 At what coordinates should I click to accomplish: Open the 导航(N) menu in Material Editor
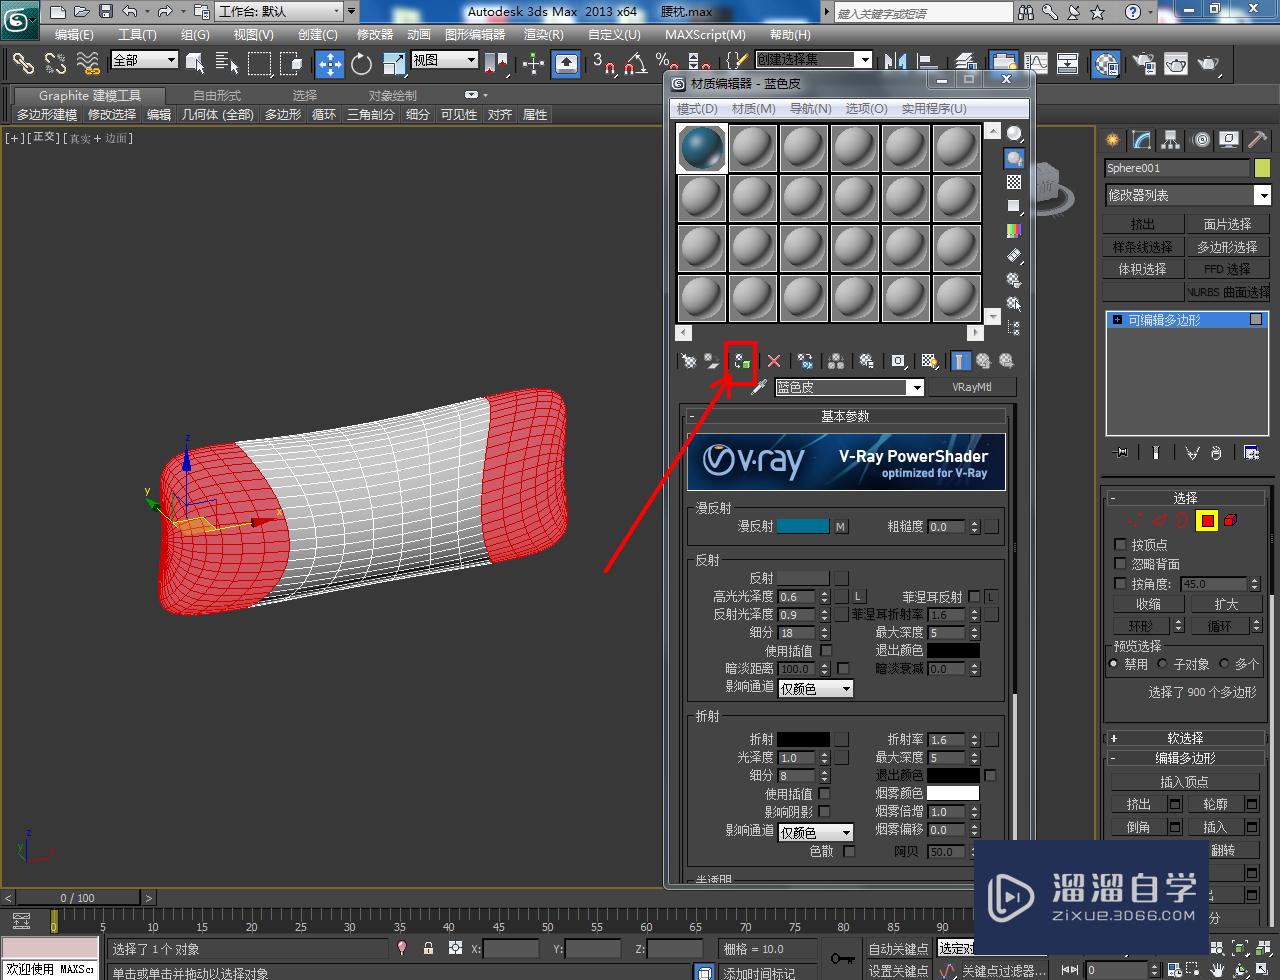810,108
